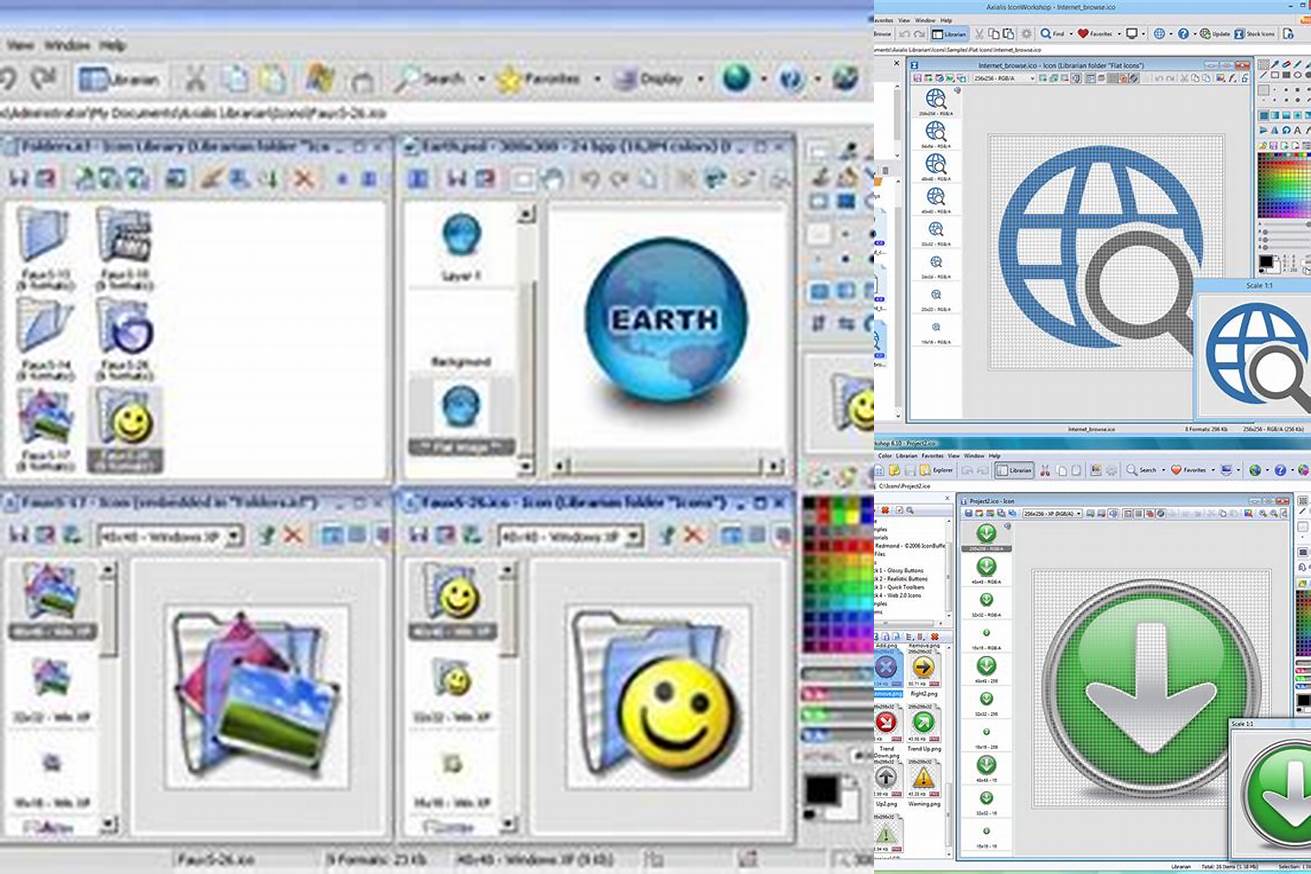Click the Copy icon in the left window toolbar
This screenshot has width=1311, height=874.
tap(234, 78)
